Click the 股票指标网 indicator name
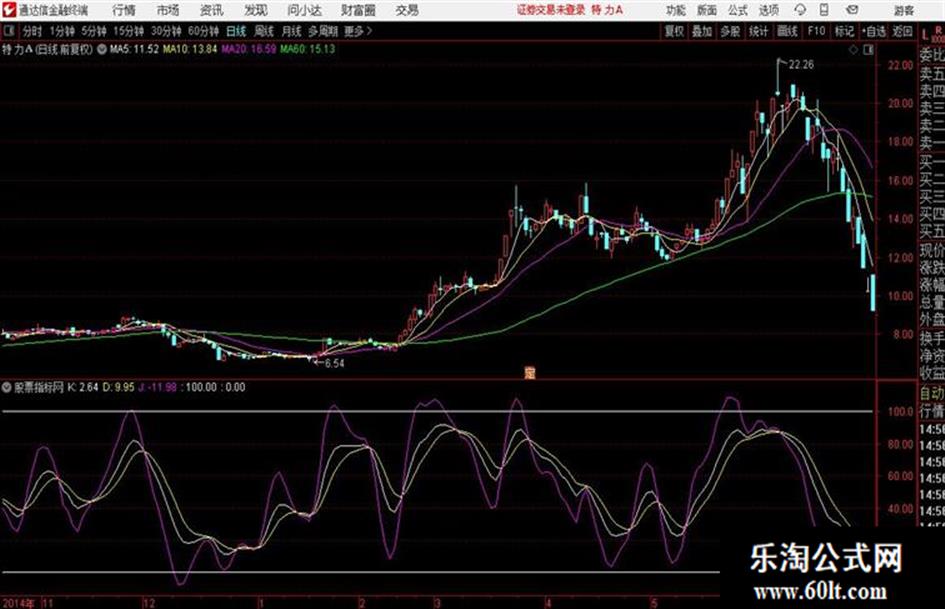This screenshot has width=945, height=609. (39, 388)
